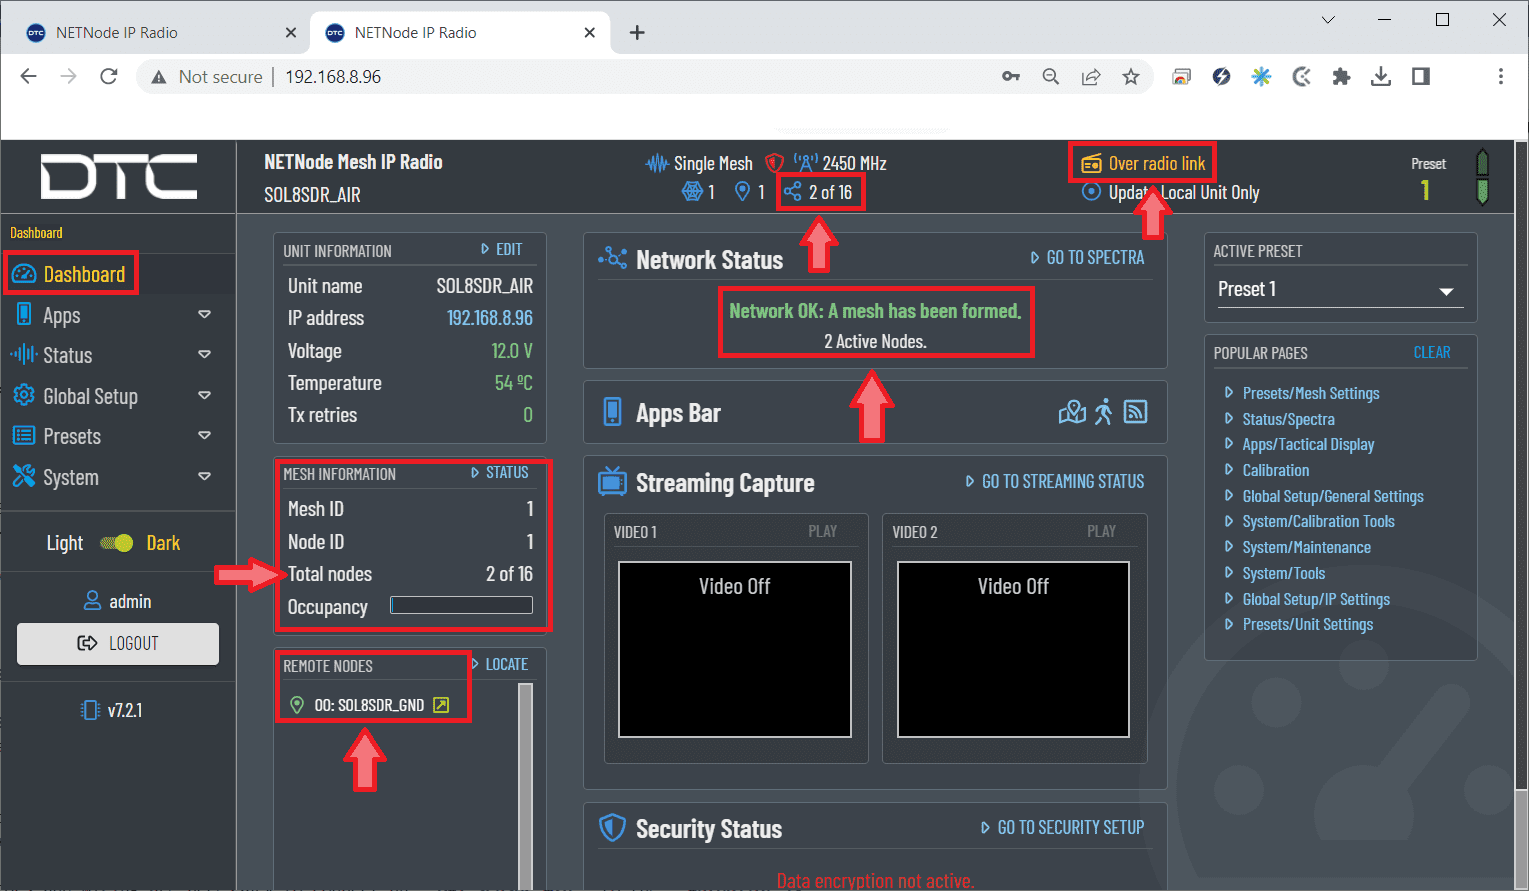Click the Video 1 preview window
Image resolution: width=1529 pixels, height=891 pixels.
[x=734, y=649]
